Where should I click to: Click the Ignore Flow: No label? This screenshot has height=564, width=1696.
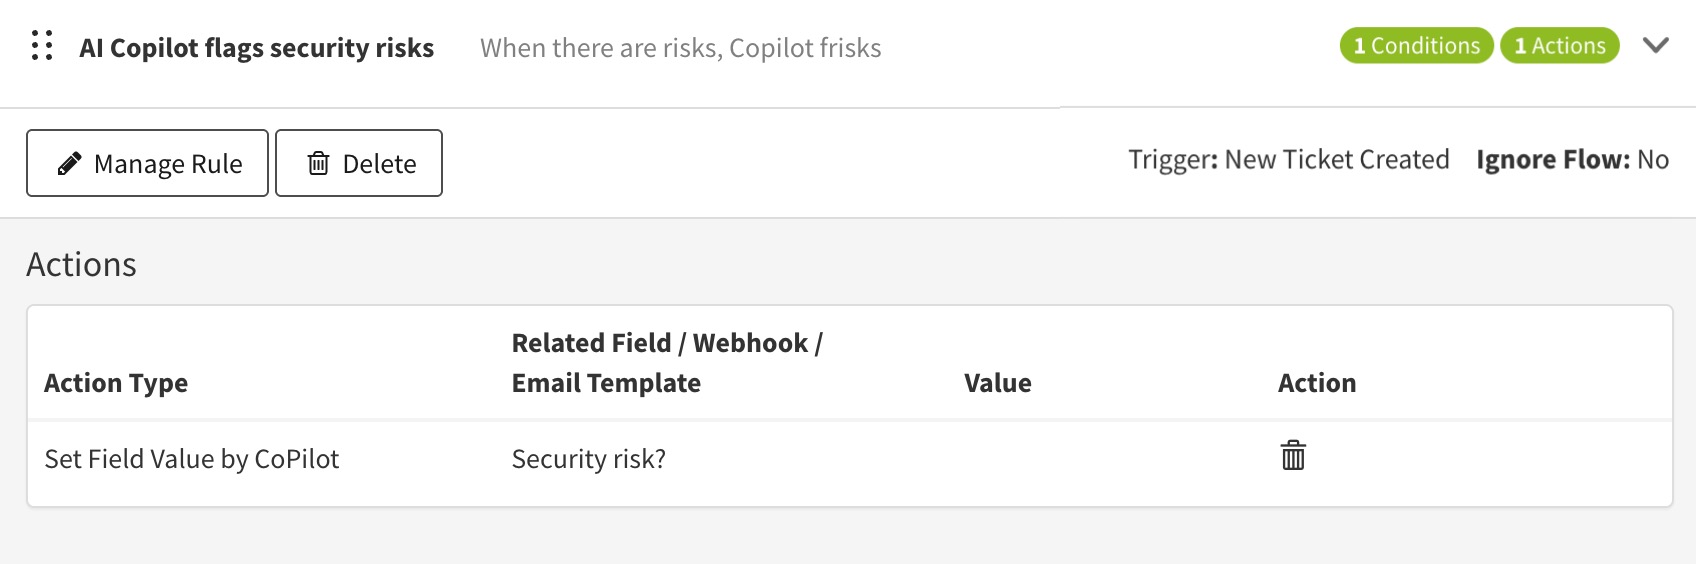[1573, 160]
